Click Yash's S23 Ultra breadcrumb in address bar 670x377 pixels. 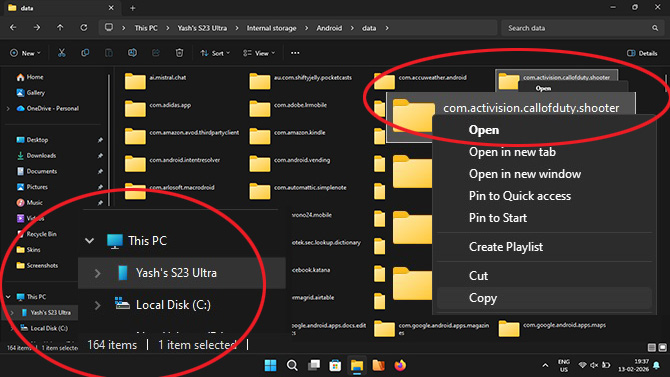click(x=202, y=28)
